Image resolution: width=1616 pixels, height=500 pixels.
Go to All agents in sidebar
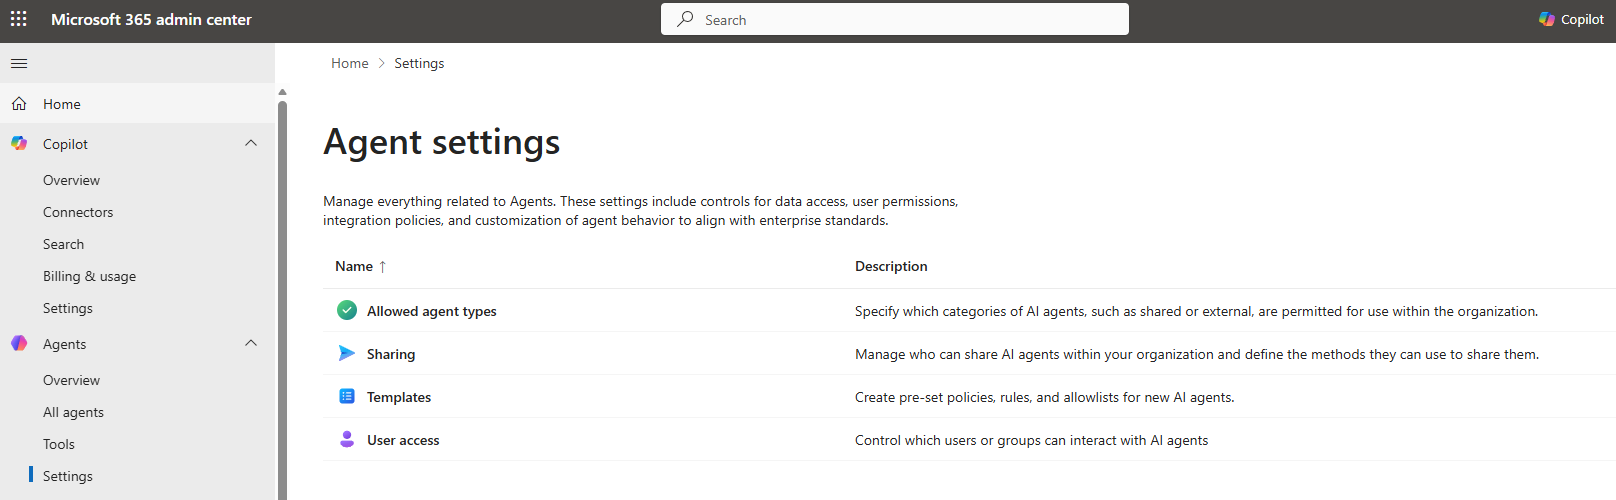73,412
